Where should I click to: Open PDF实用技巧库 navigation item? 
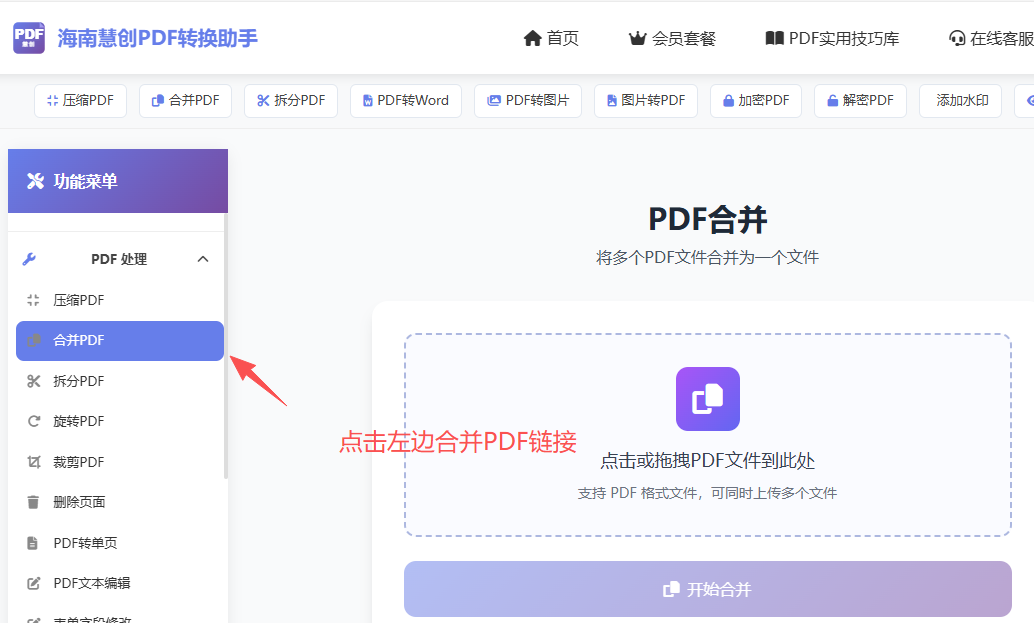[843, 38]
